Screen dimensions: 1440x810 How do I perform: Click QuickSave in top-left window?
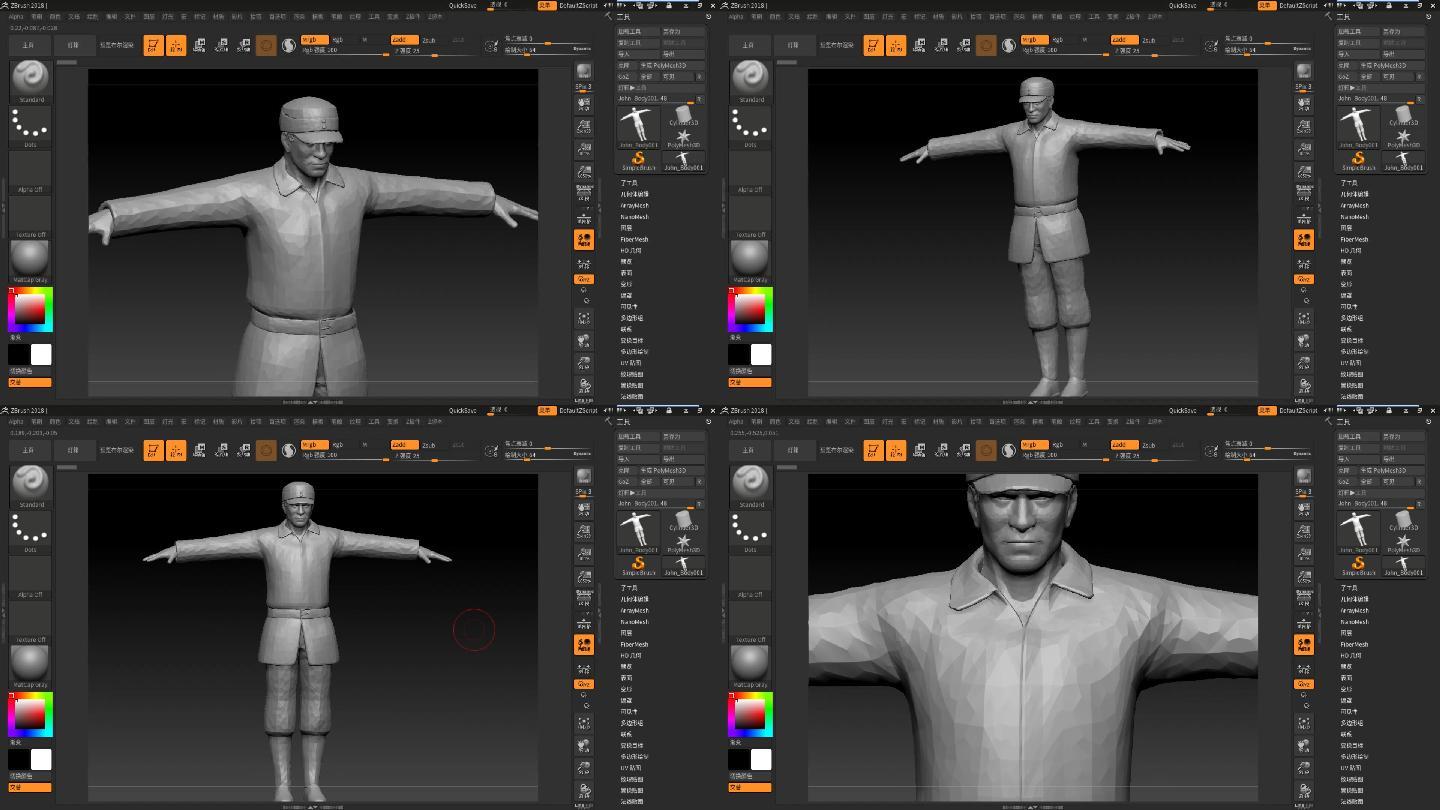tap(463, 5)
